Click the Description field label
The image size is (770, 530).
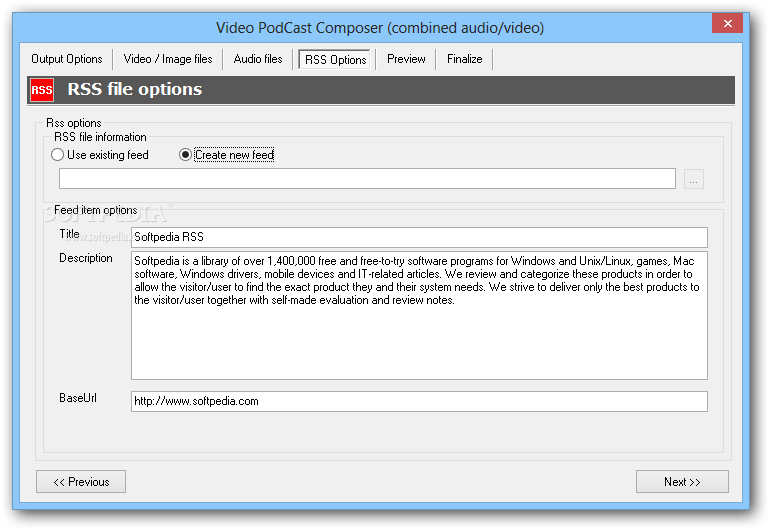(x=86, y=258)
